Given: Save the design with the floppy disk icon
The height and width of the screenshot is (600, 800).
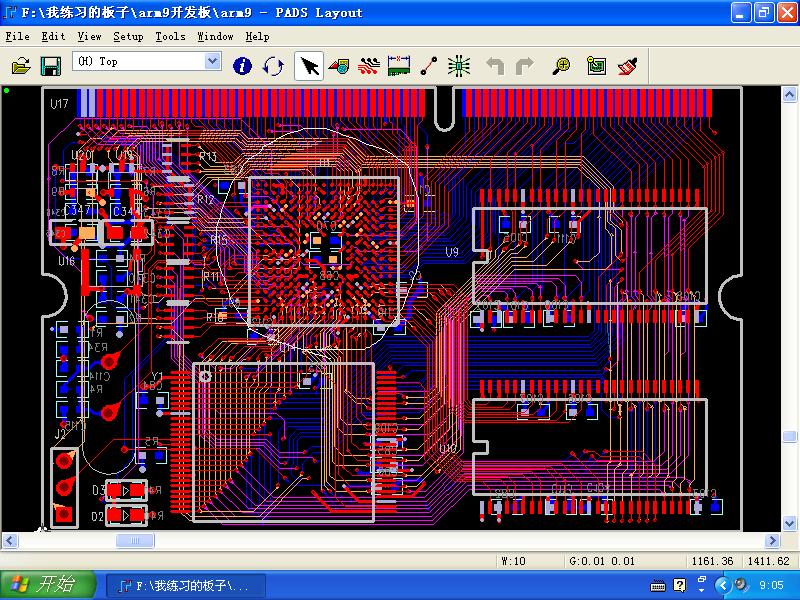Looking at the screenshot, I should [50, 66].
